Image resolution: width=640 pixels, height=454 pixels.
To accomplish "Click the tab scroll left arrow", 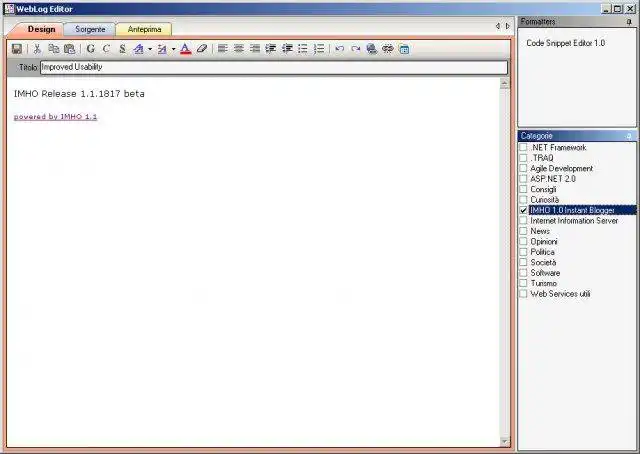I will (x=498, y=26).
